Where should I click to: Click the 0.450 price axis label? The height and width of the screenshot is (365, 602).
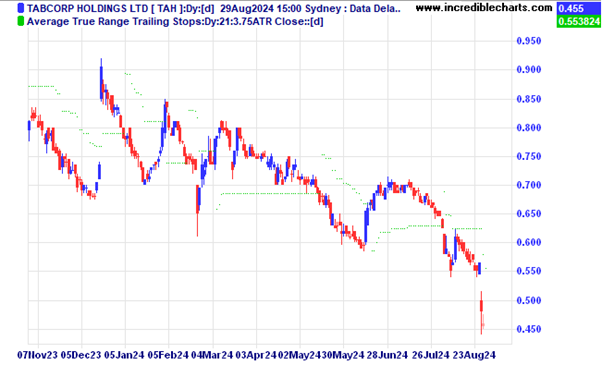[529, 329]
